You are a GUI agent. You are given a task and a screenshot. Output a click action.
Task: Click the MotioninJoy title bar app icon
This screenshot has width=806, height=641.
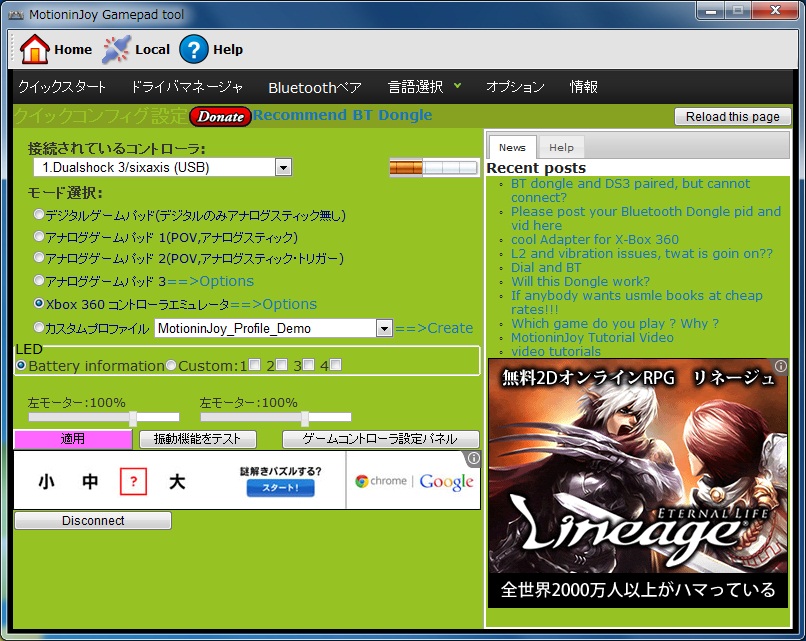click(x=16, y=14)
